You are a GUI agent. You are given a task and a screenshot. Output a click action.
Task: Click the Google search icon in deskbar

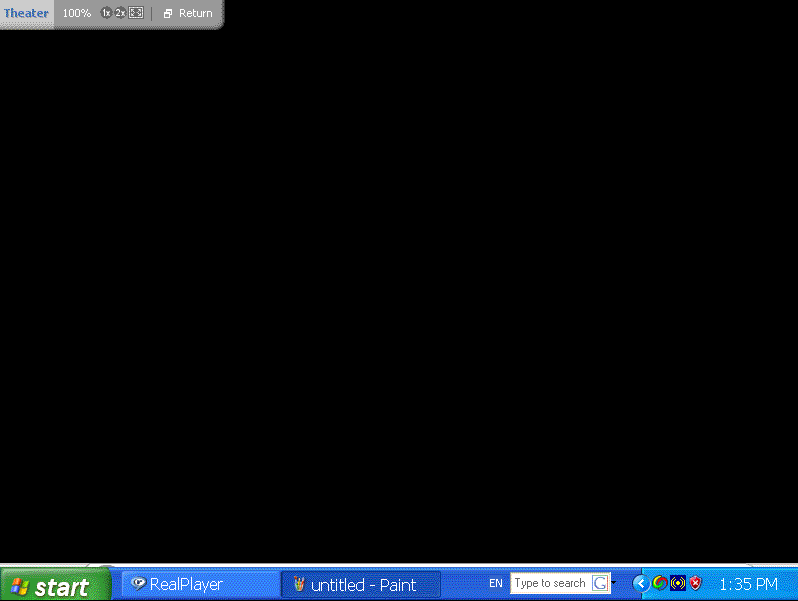coord(600,583)
